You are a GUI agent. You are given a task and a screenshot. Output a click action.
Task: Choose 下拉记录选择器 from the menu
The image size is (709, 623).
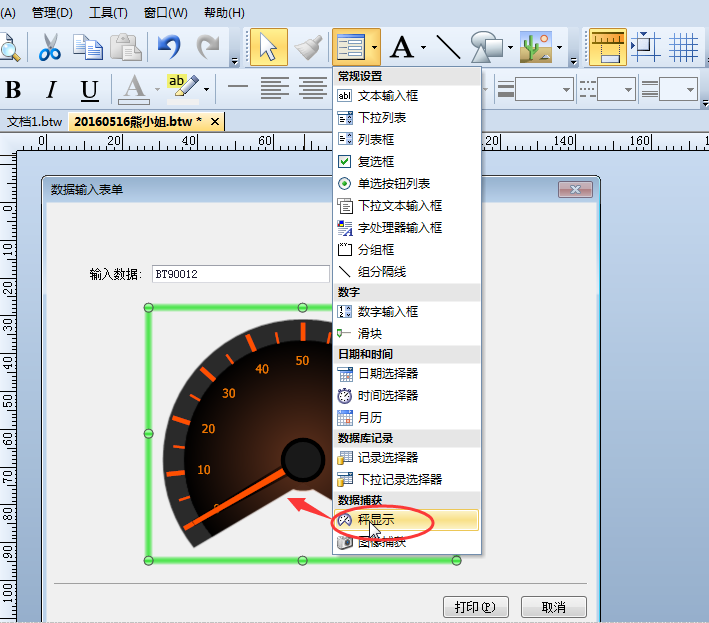tap(406, 479)
